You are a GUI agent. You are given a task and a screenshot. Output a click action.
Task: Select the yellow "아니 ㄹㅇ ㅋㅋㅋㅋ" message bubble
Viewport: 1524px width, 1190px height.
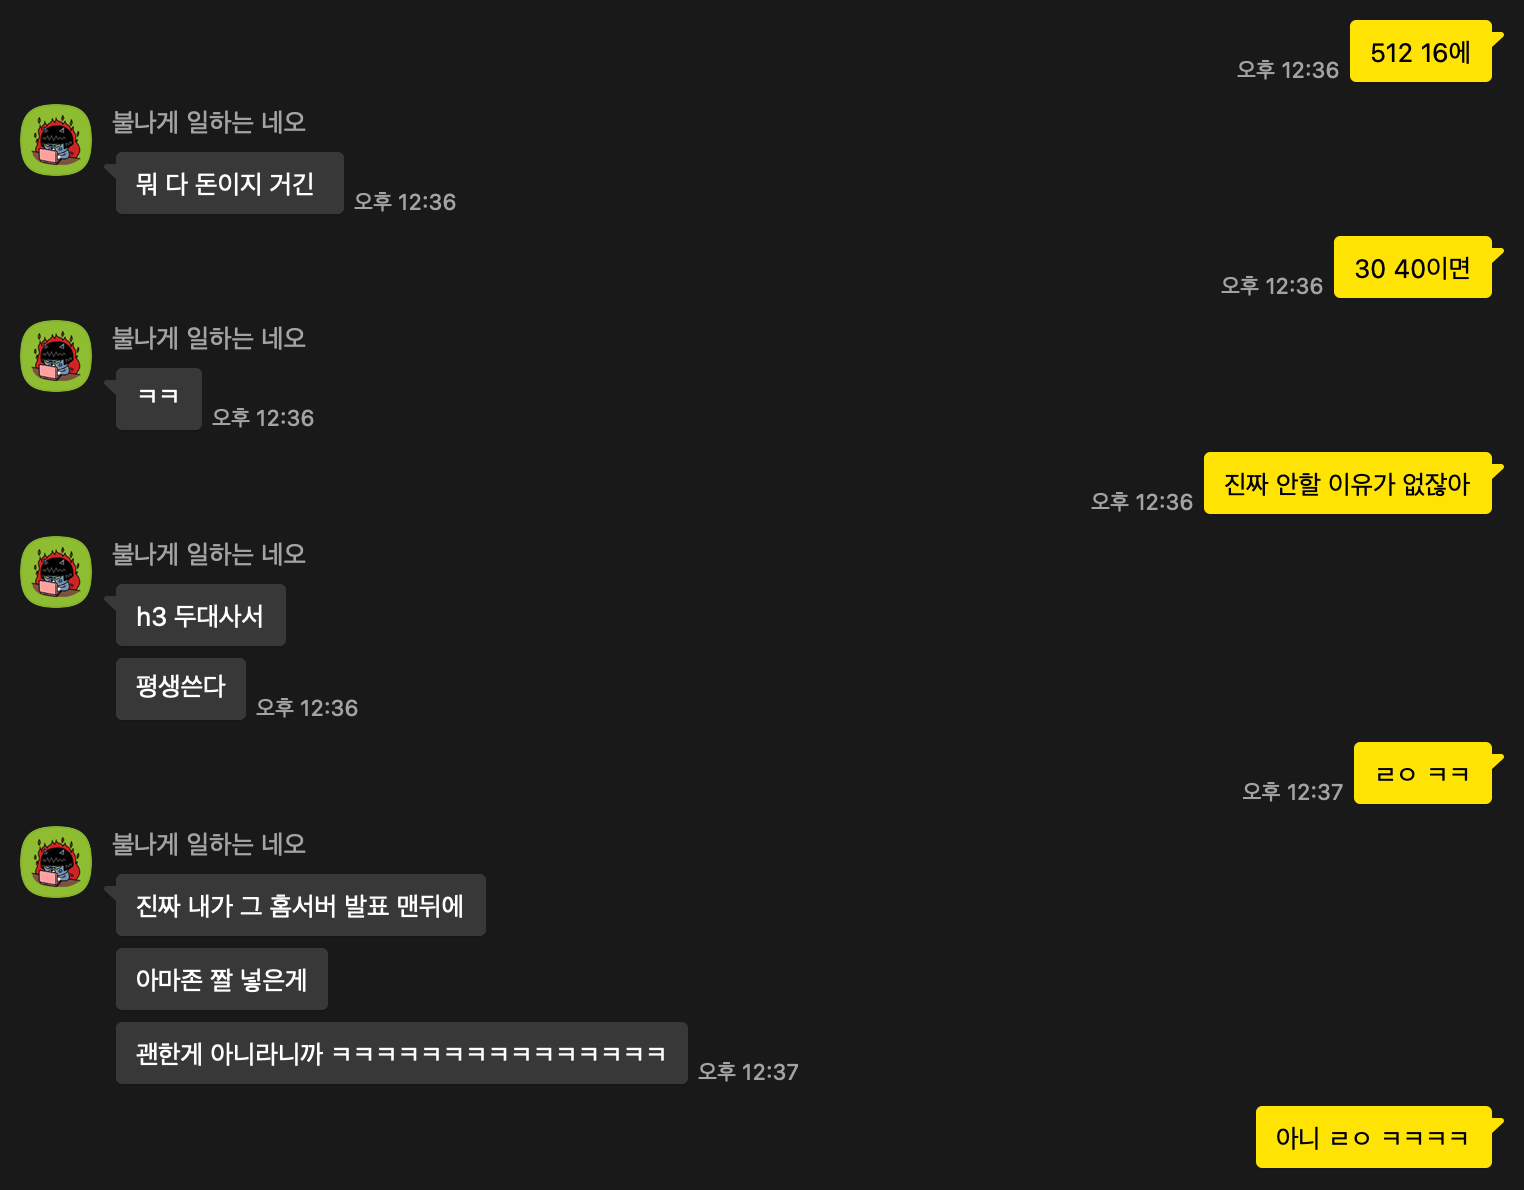pos(1374,1137)
